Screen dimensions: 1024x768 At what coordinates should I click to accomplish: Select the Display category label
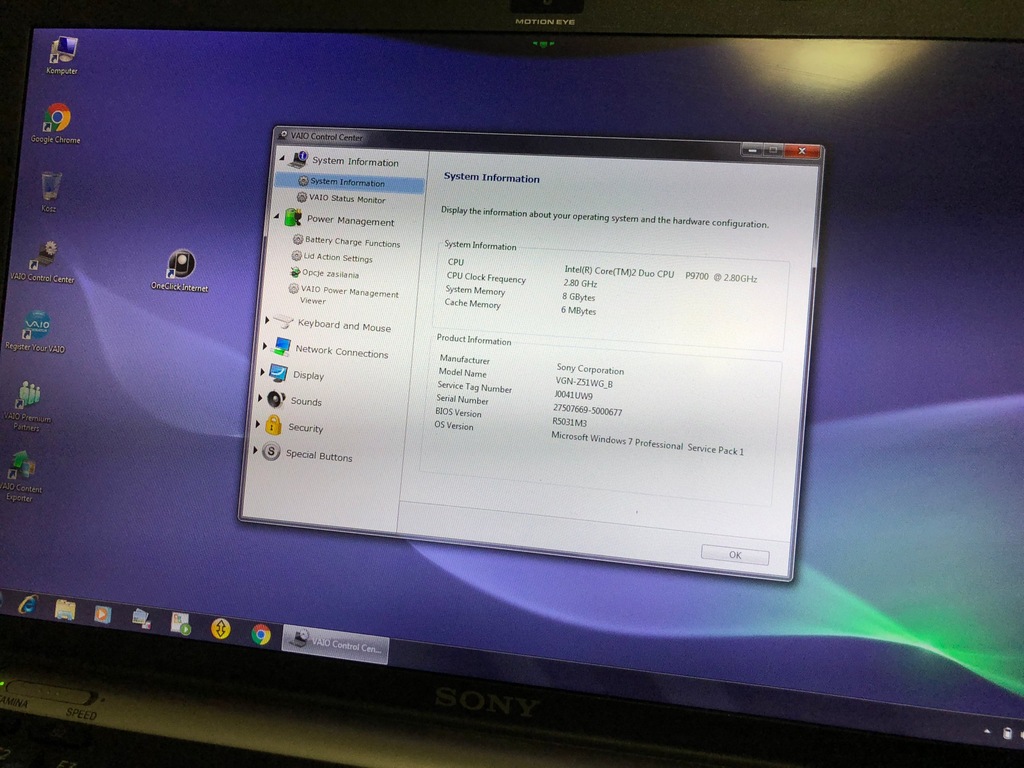tap(308, 376)
